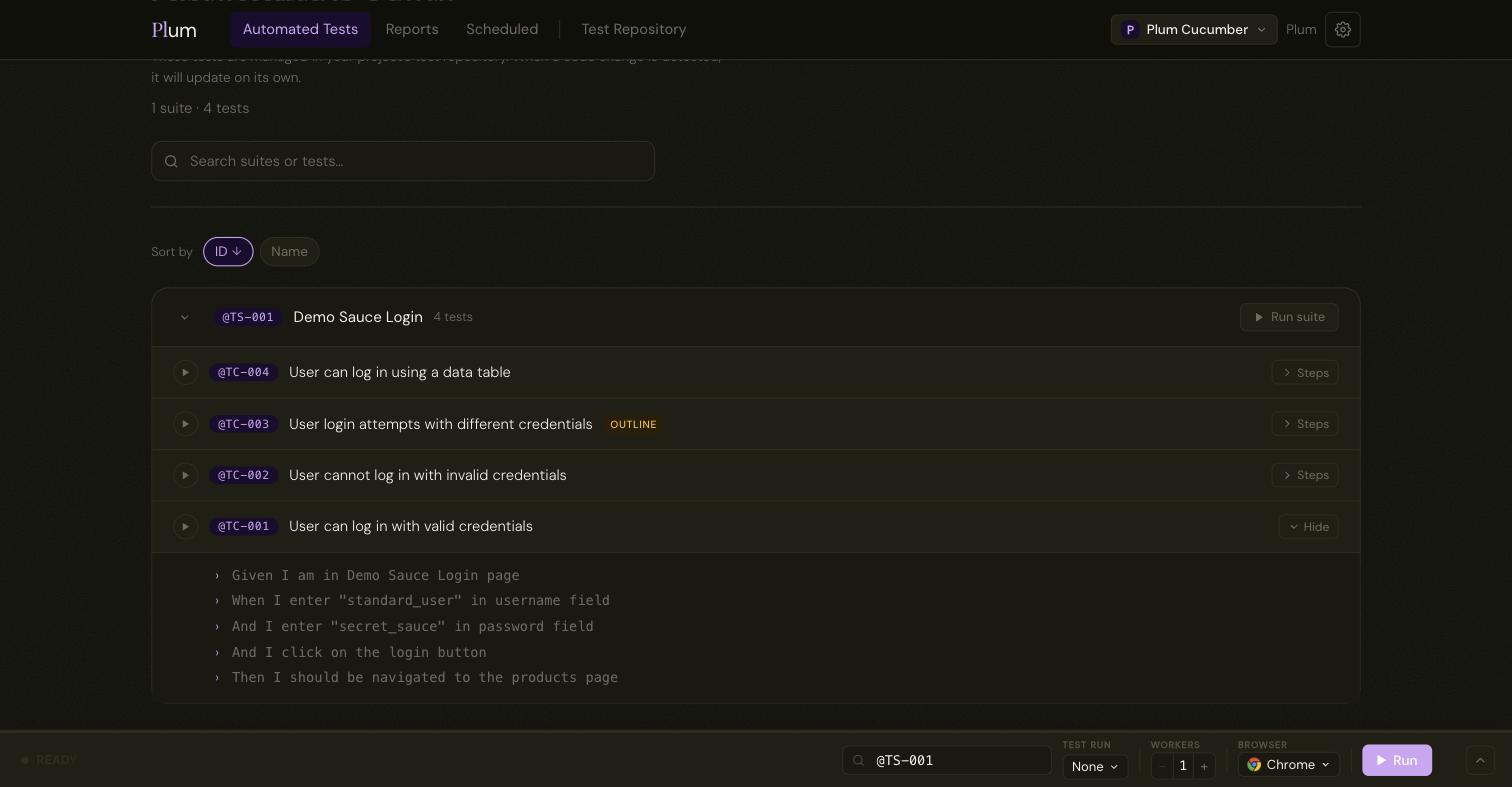
Task: Run test TC-004 with its play icon
Action: pos(186,372)
